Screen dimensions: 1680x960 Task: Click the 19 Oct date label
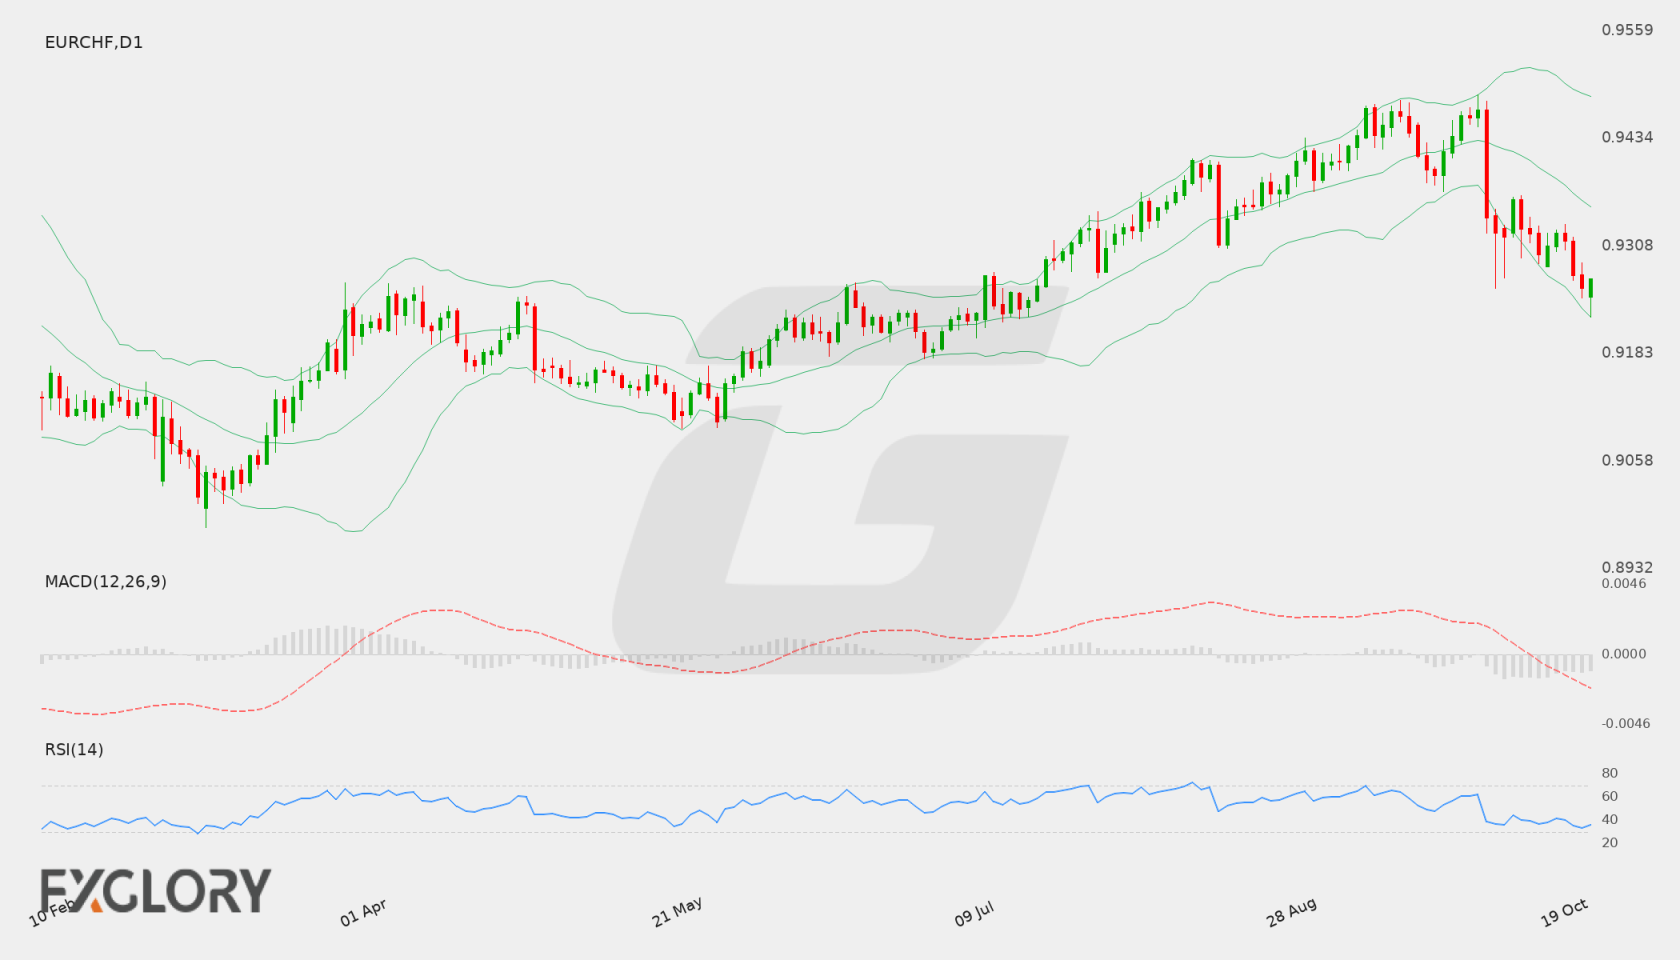click(x=1564, y=912)
